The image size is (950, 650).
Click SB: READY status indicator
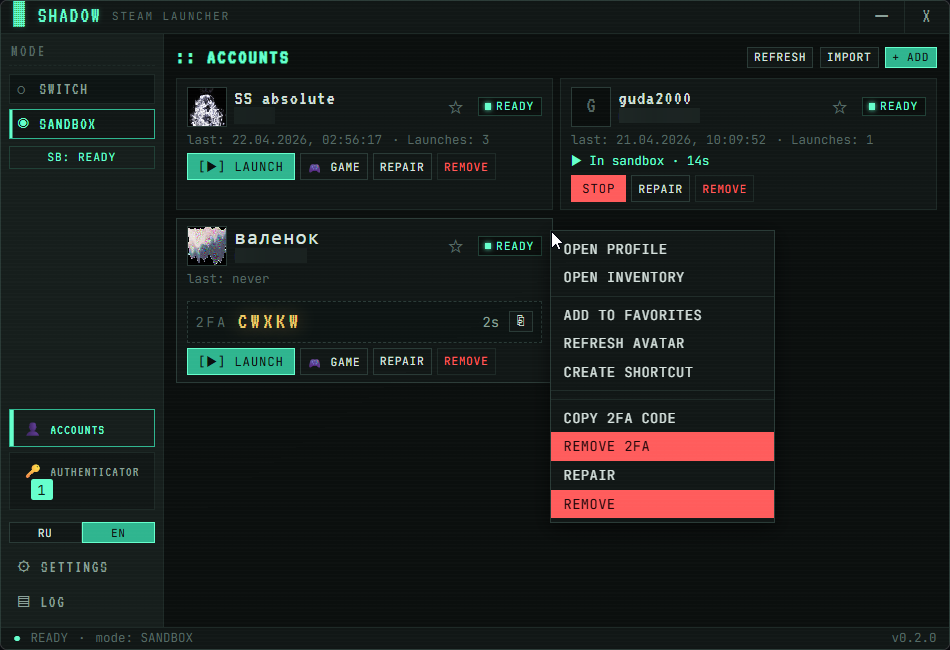[x=82, y=158]
